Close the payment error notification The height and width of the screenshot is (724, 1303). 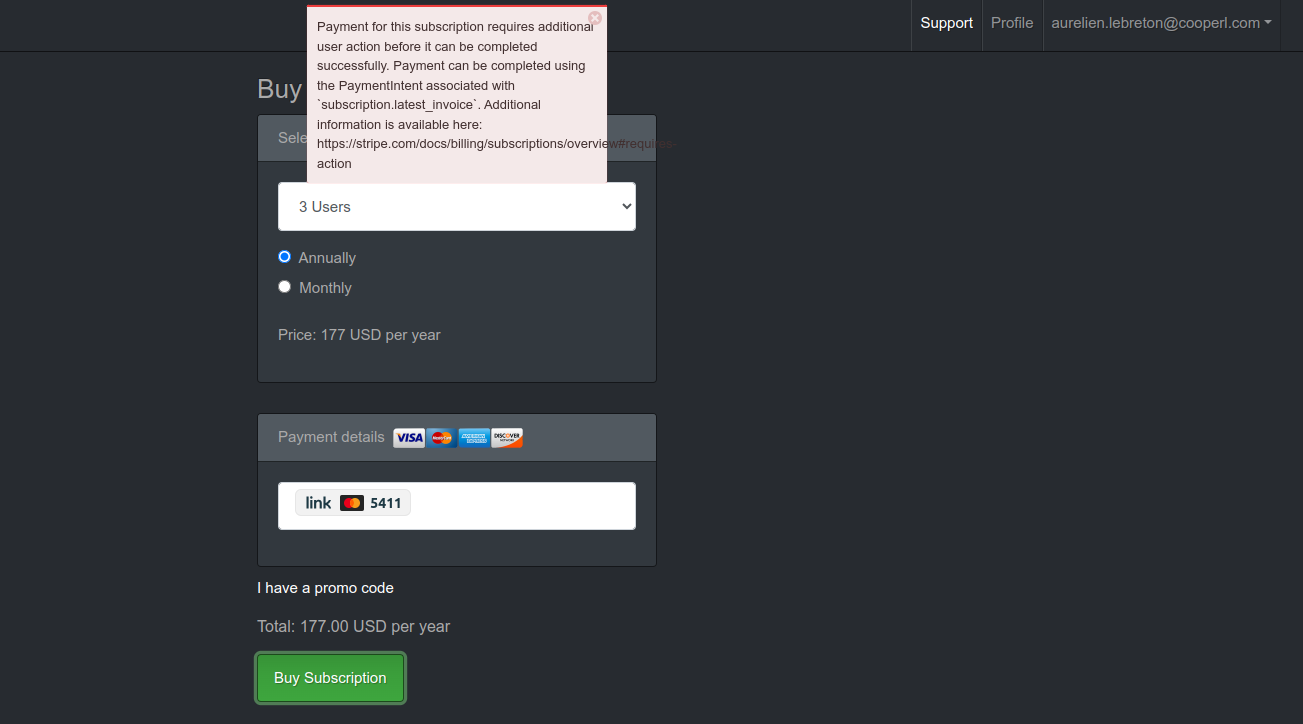click(x=595, y=18)
